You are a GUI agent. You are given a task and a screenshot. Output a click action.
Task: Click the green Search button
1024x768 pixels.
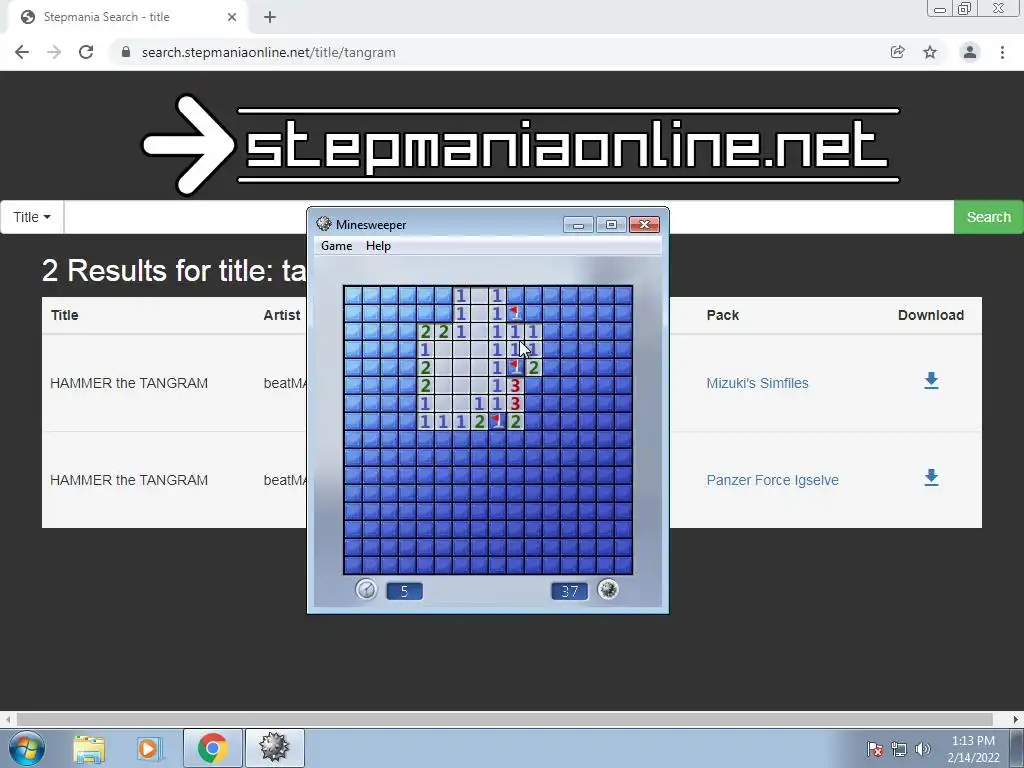pyautogui.click(x=988, y=217)
